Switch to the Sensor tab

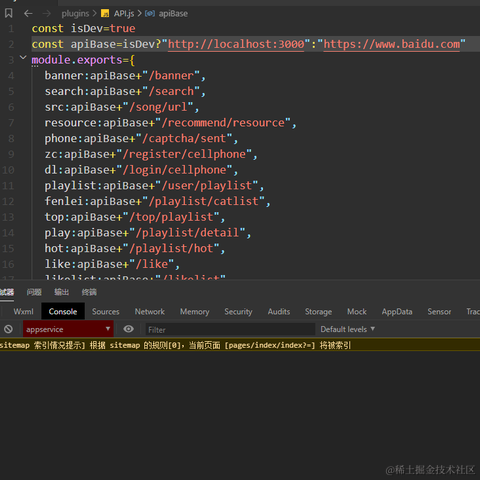[439, 312]
